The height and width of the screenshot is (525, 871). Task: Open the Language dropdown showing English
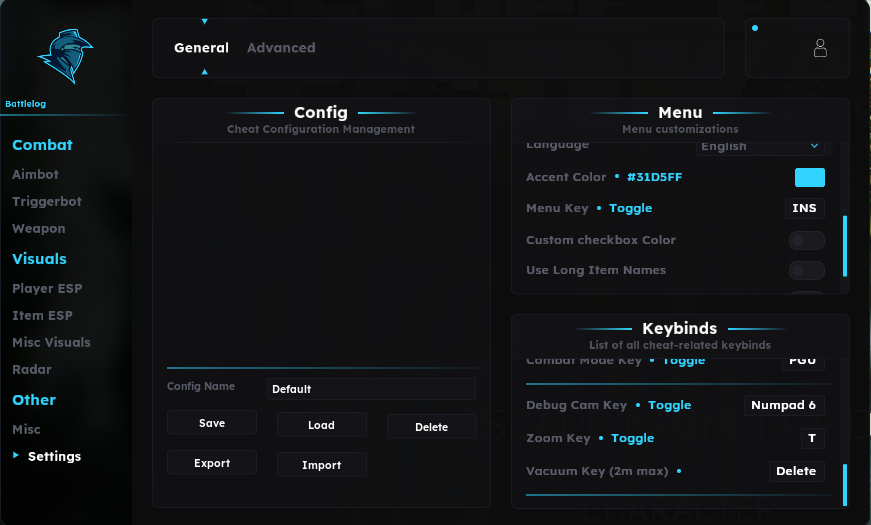pos(760,147)
